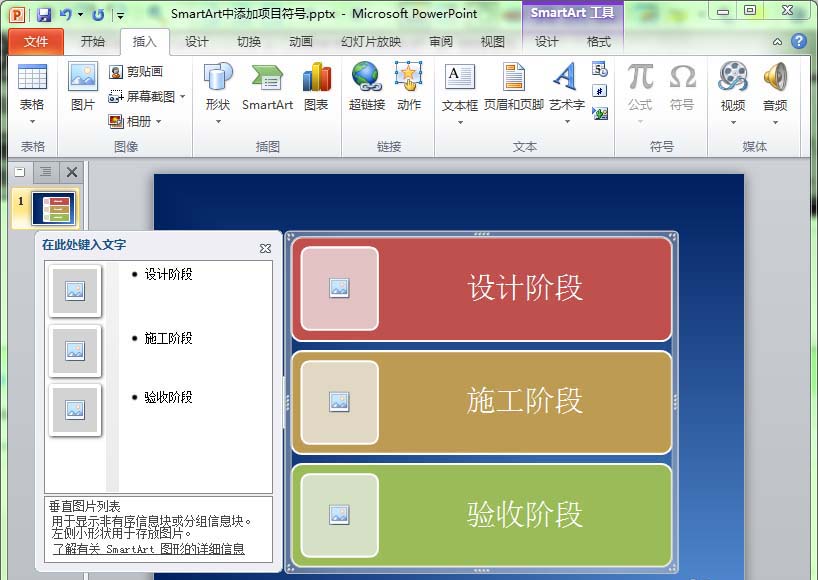
Task: Insert clip art via 剪贴画
Action: click(136, 71)
